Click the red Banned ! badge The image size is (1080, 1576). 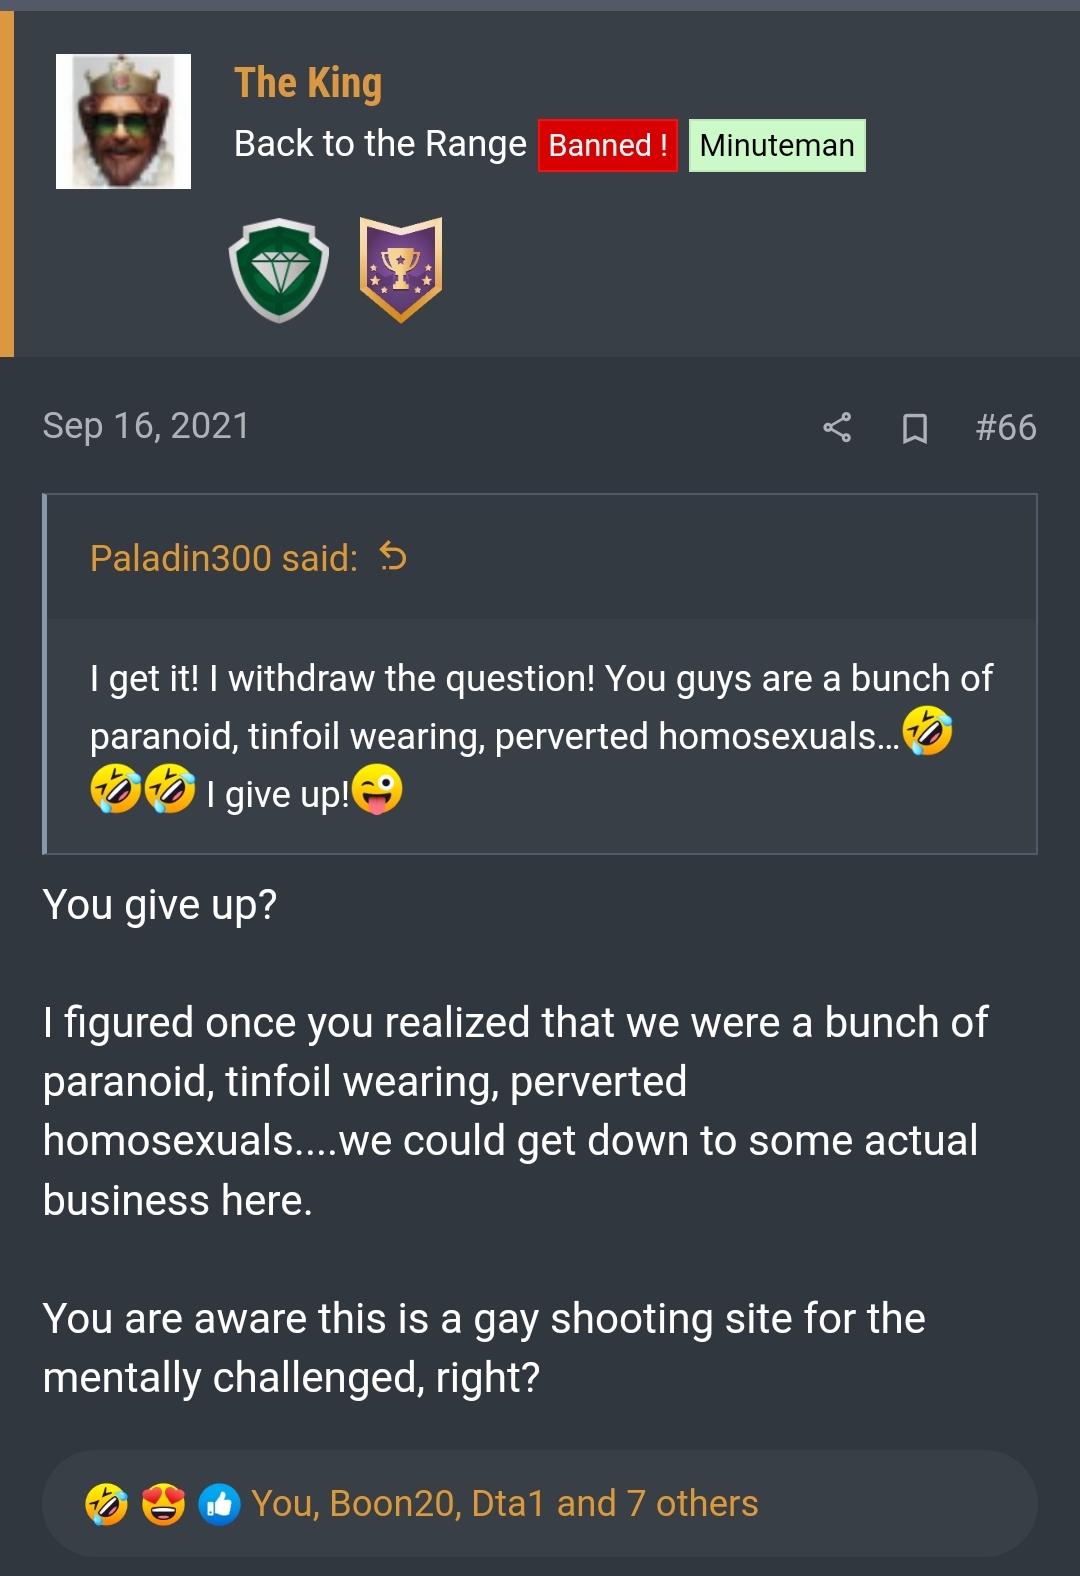[608, 146]
